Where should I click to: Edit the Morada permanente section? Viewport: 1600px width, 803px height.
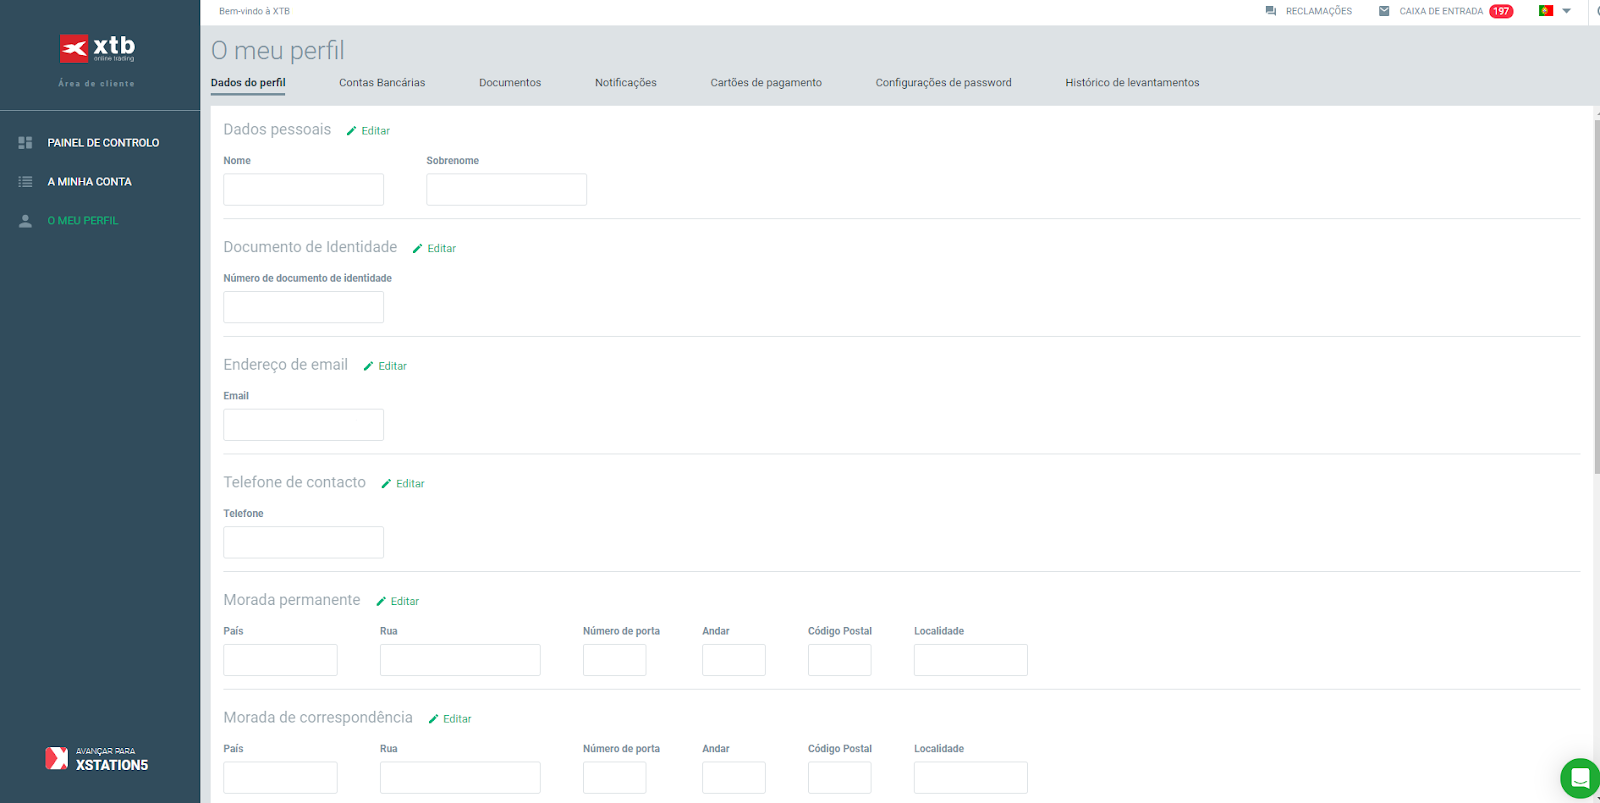pyautogui.click(x=397, y=601)
